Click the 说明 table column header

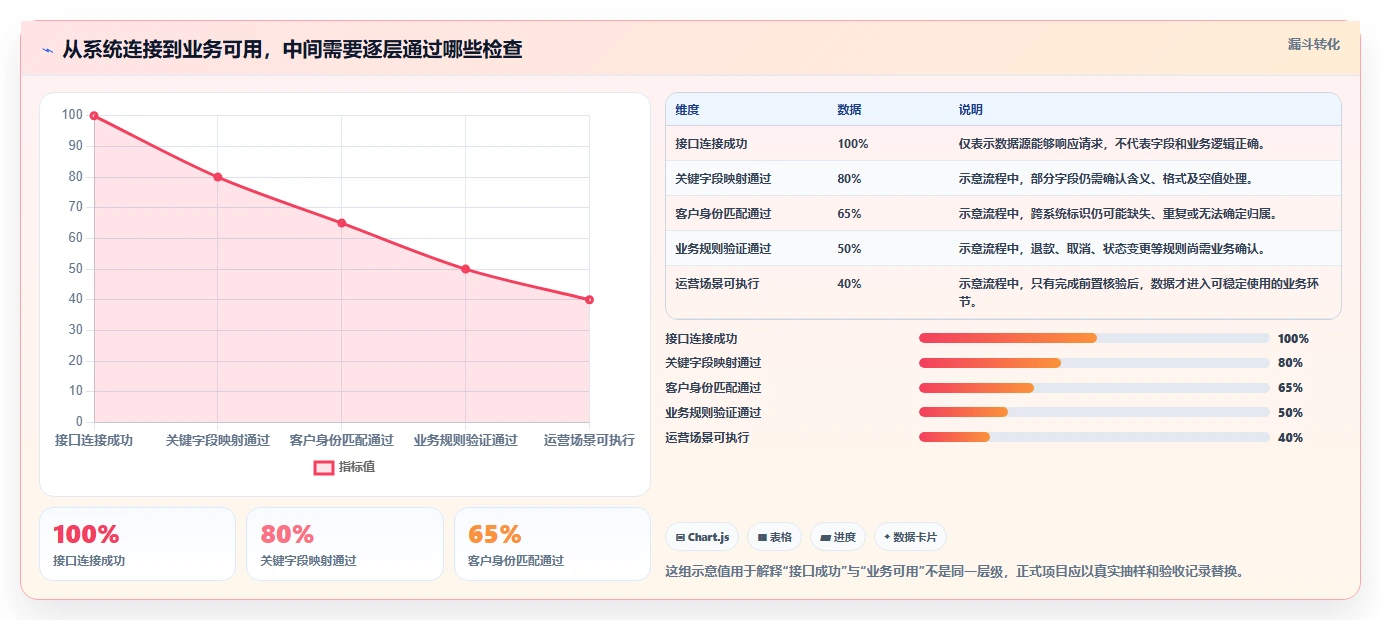coord(970,110)
